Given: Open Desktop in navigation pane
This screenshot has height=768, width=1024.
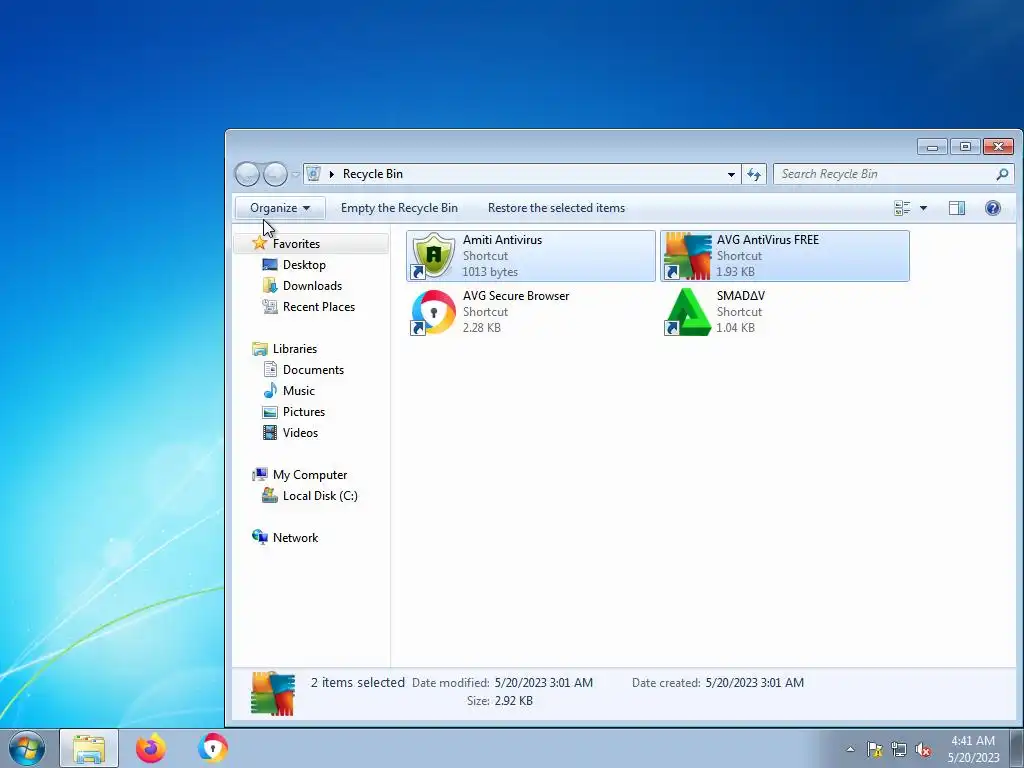Looking at the screenshot, I should point(304,264).
